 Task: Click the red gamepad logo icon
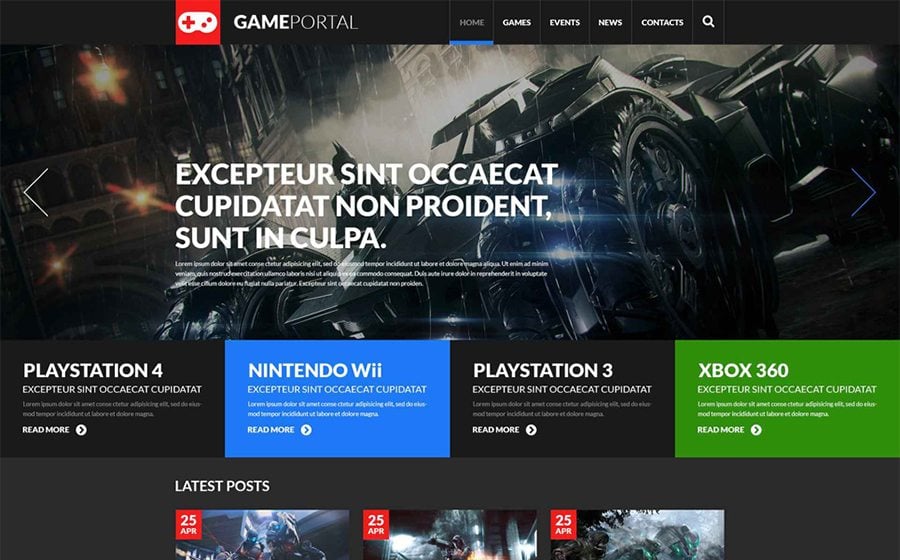(x=197, y=22)
